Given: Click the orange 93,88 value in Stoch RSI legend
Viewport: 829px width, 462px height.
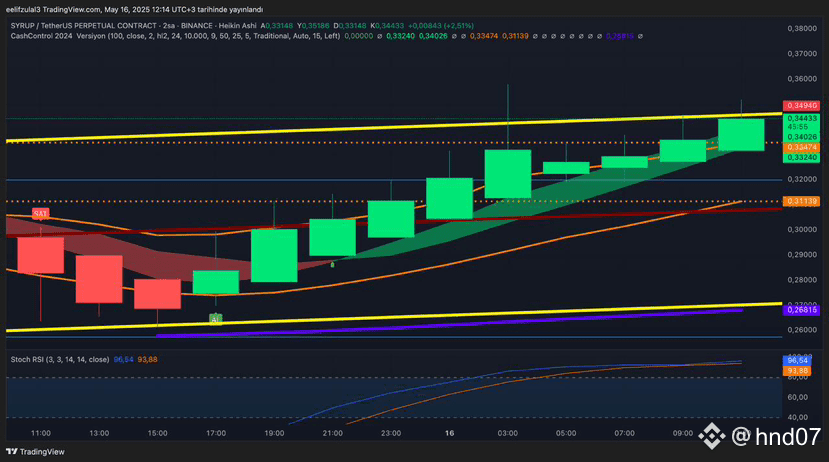Looking at the screenshot, I should coord(148,359).
